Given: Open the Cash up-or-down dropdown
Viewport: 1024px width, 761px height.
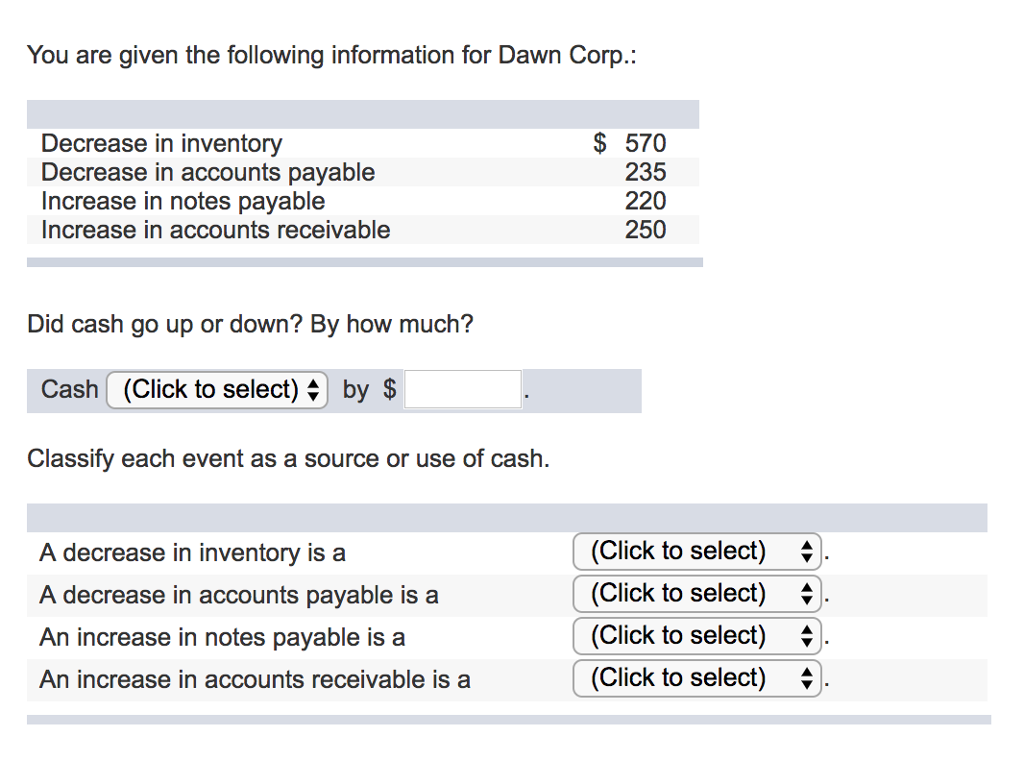Looking at the screenshot, I should click(216, 390).
